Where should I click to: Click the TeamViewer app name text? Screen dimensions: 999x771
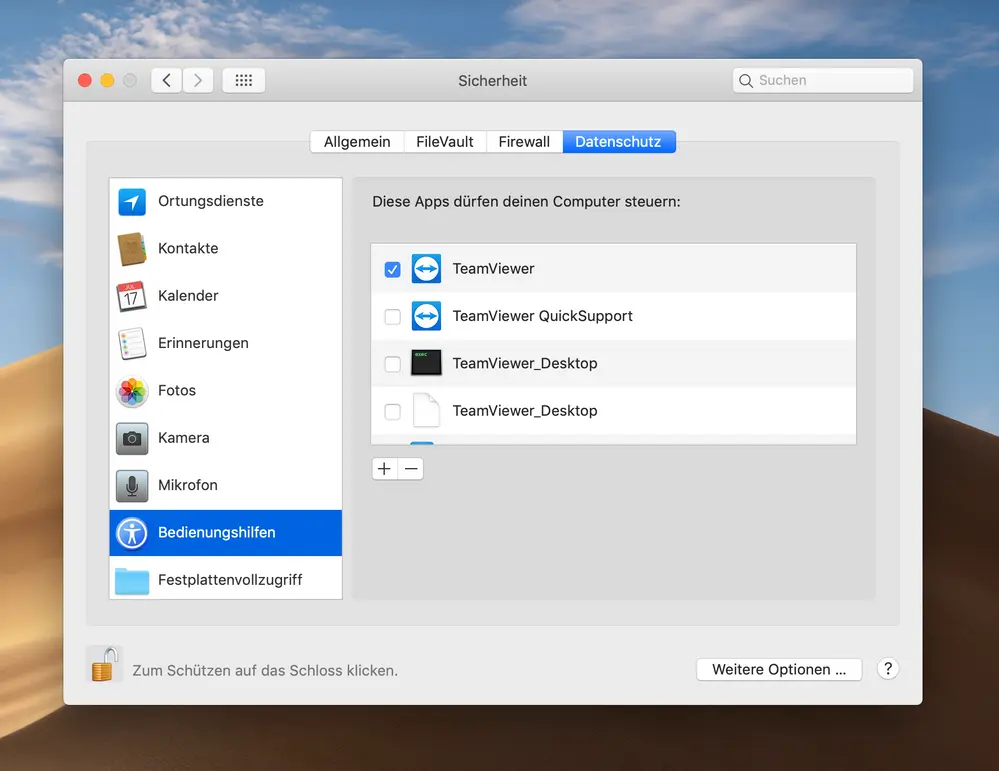tap(493, 269)
